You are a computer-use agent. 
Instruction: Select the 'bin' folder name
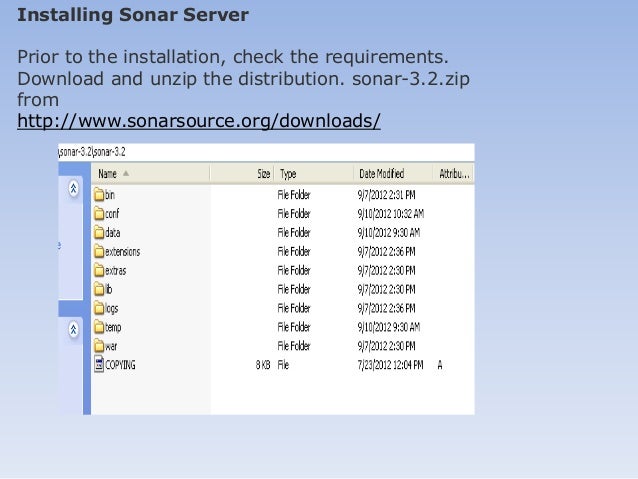tap(110, 195)
